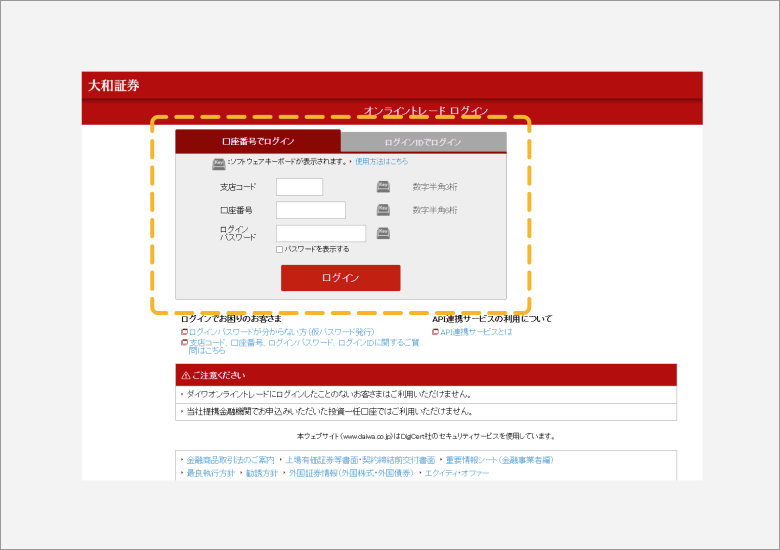
Task: Focus the 支店コード input field
Action: point(299,187)
